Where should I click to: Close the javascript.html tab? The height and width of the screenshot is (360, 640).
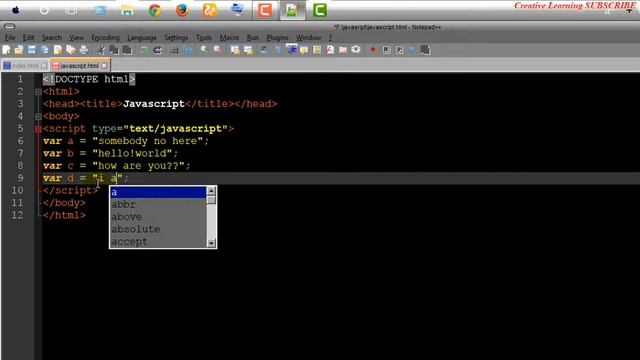coord(104,65)
